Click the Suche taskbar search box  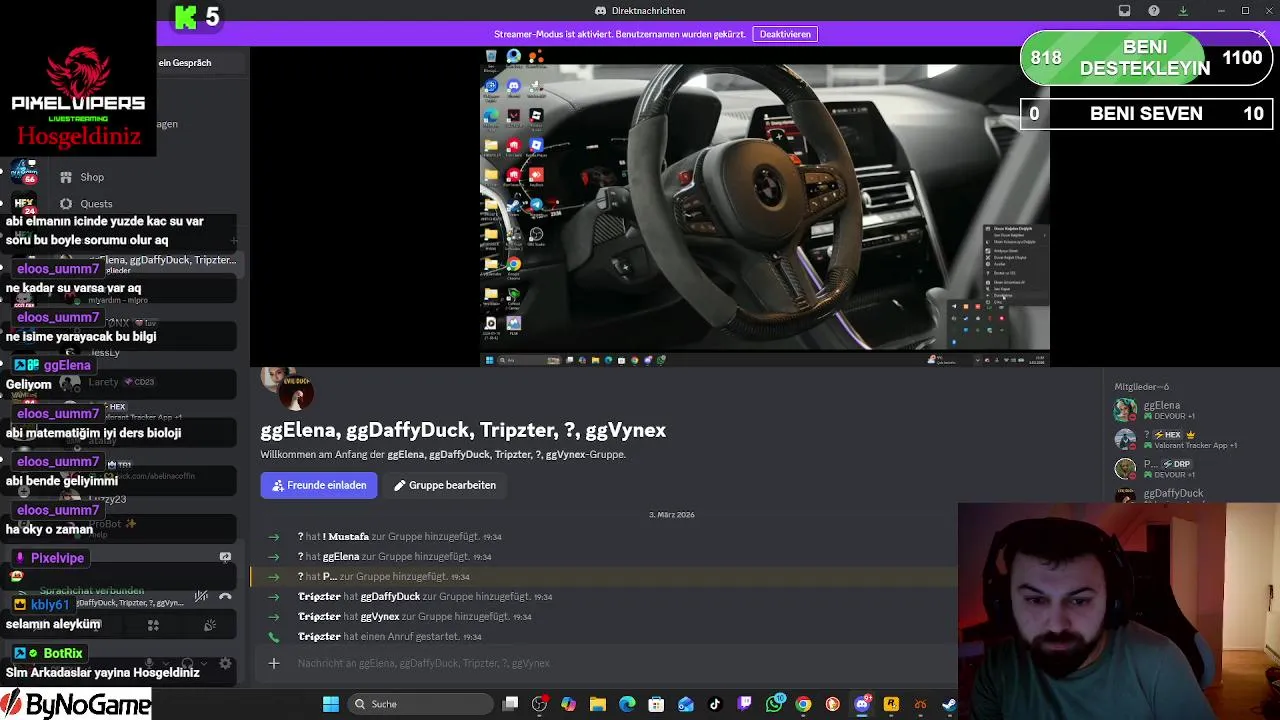coord(420,704)
